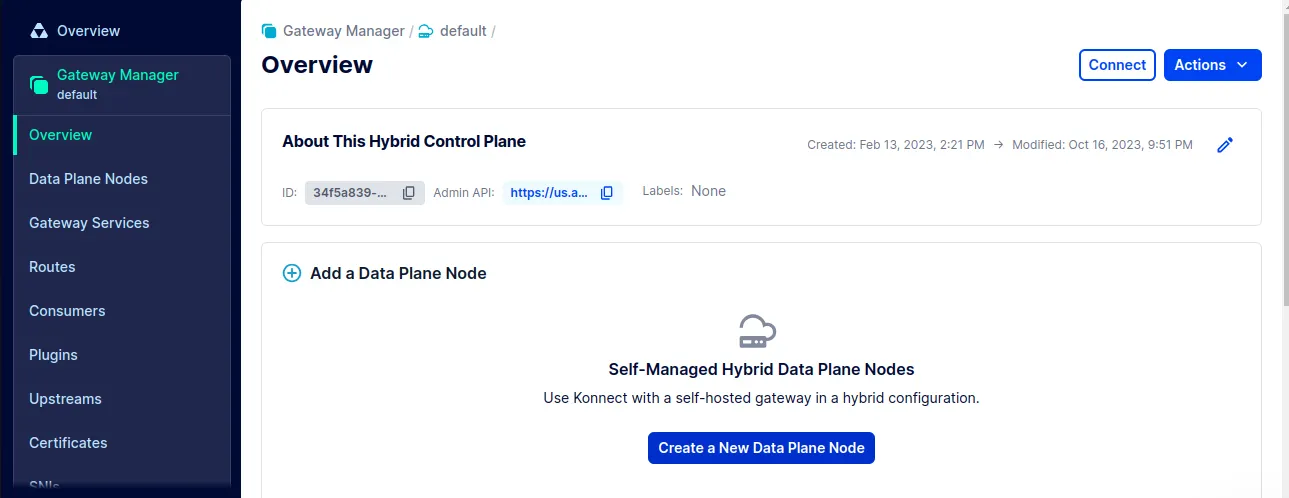Click Create a New Data Plane Node
The image size is (1289, 498).
761,448
